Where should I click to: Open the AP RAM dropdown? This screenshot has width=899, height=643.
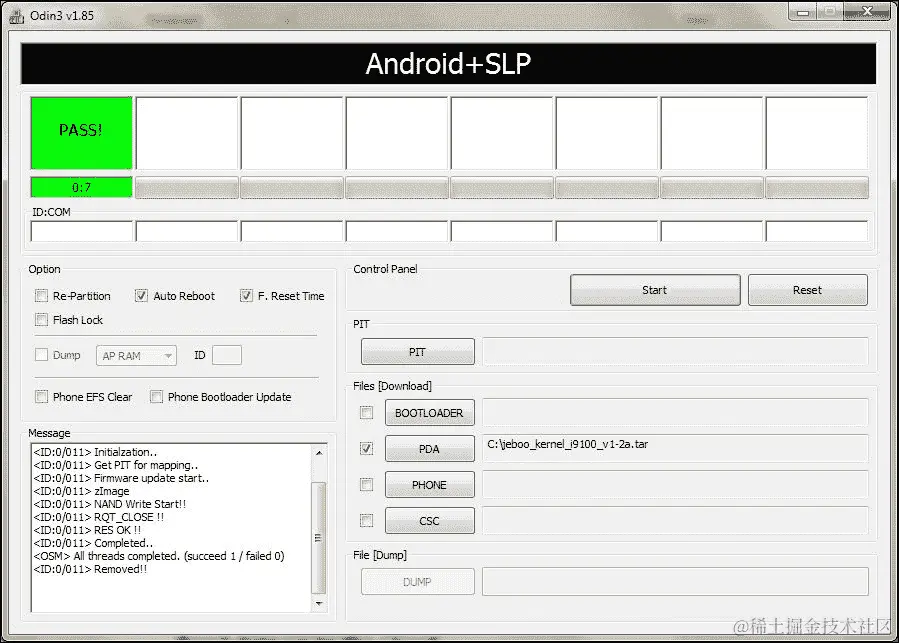(136, 355)
